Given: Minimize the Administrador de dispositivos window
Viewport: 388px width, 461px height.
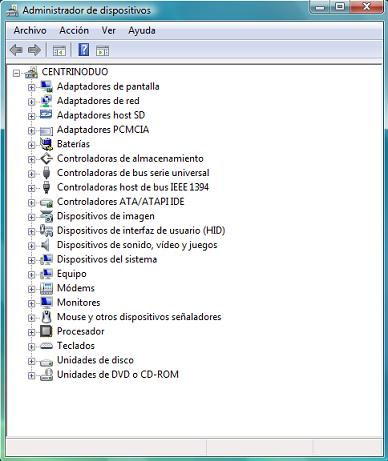Looking at the screenshot, I should [x=320, y=7].
